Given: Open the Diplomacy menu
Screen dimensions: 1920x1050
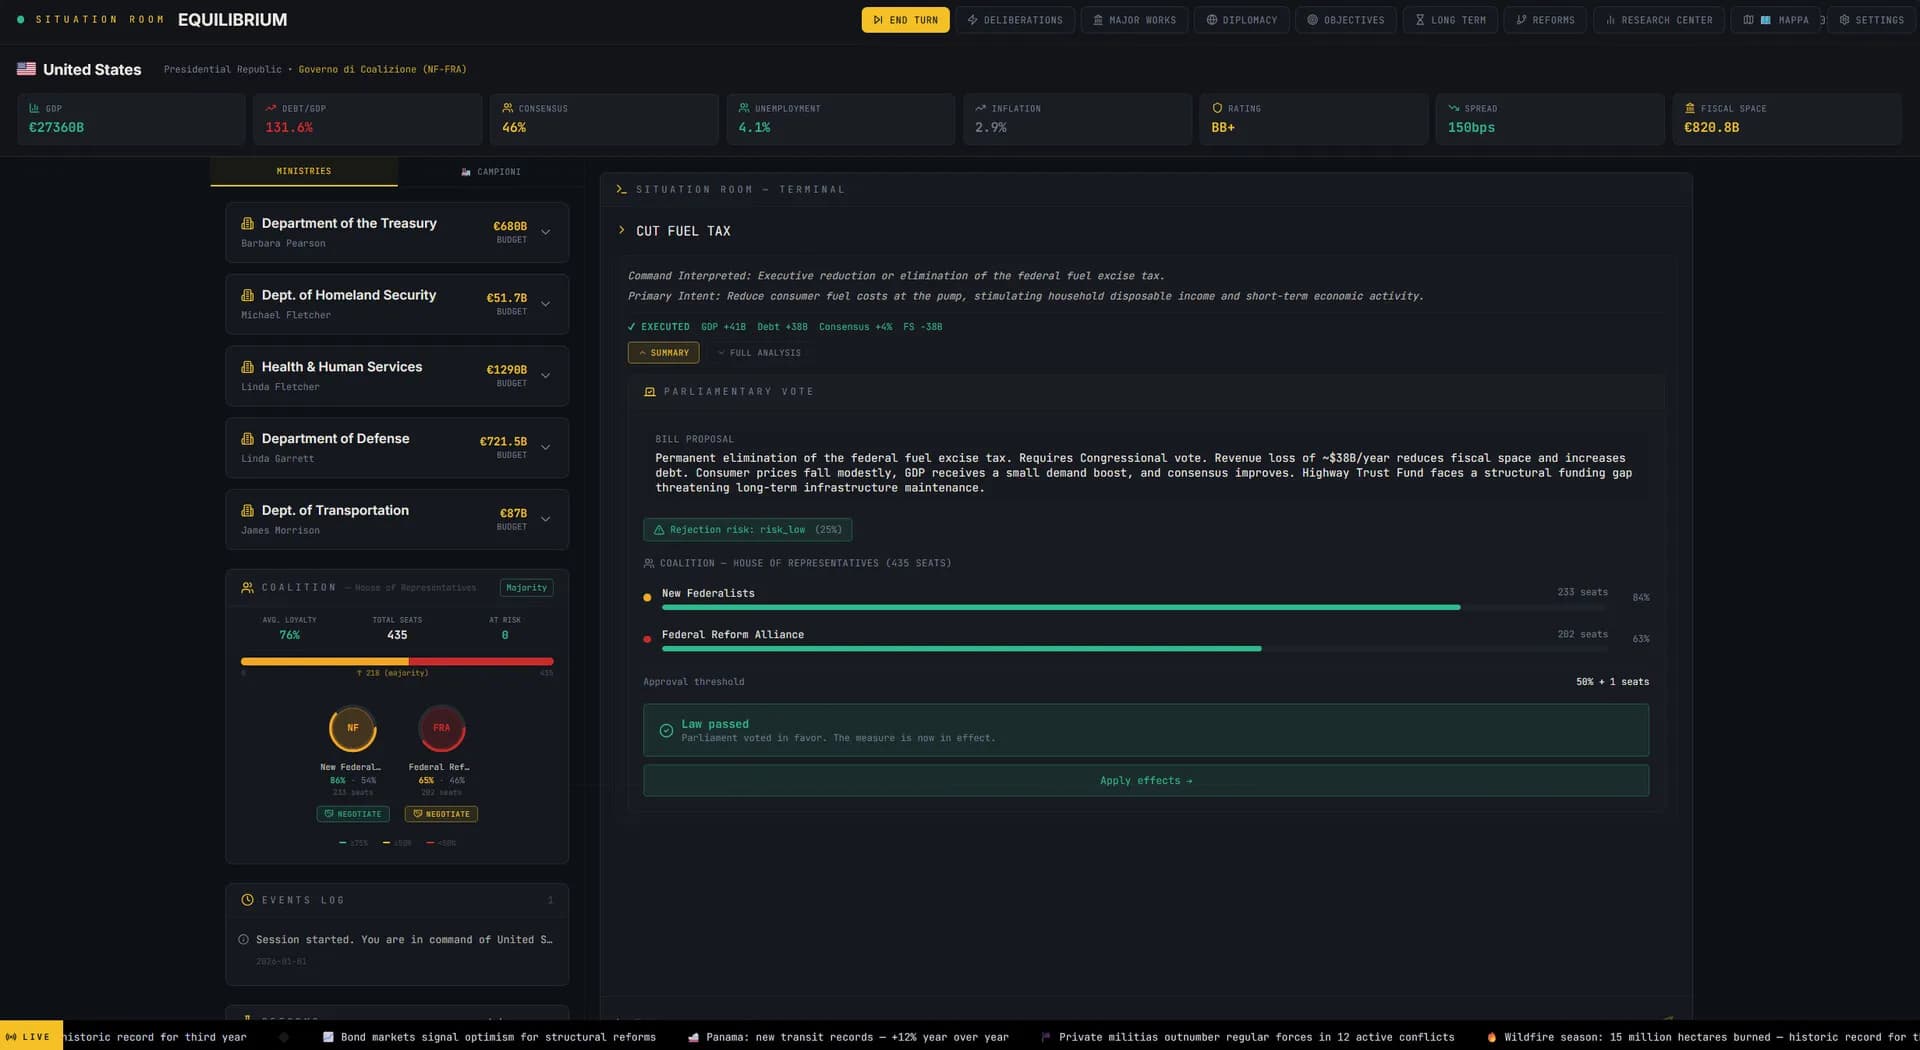Looking at the screenshot, I should (1241, 20).
